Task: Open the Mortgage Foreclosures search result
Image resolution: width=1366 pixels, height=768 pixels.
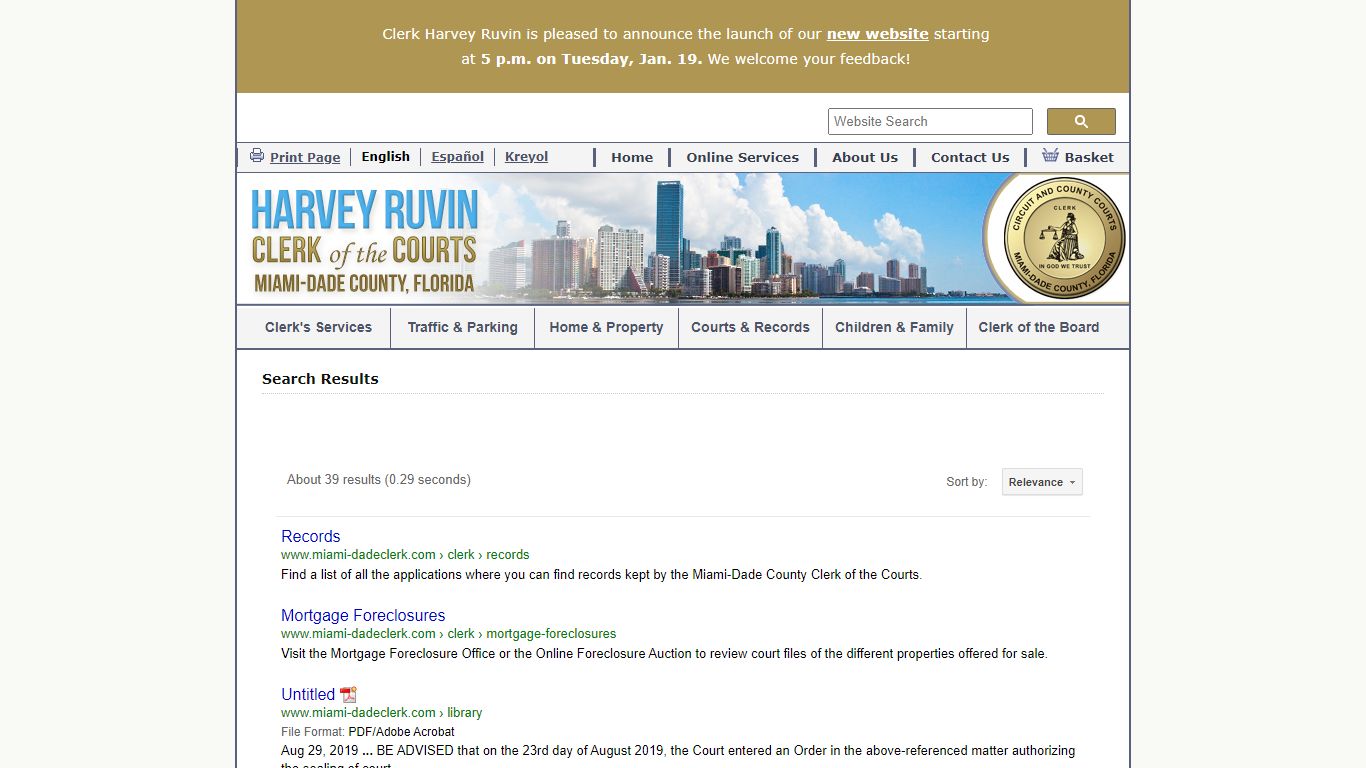Action: (x=363, y=615)
